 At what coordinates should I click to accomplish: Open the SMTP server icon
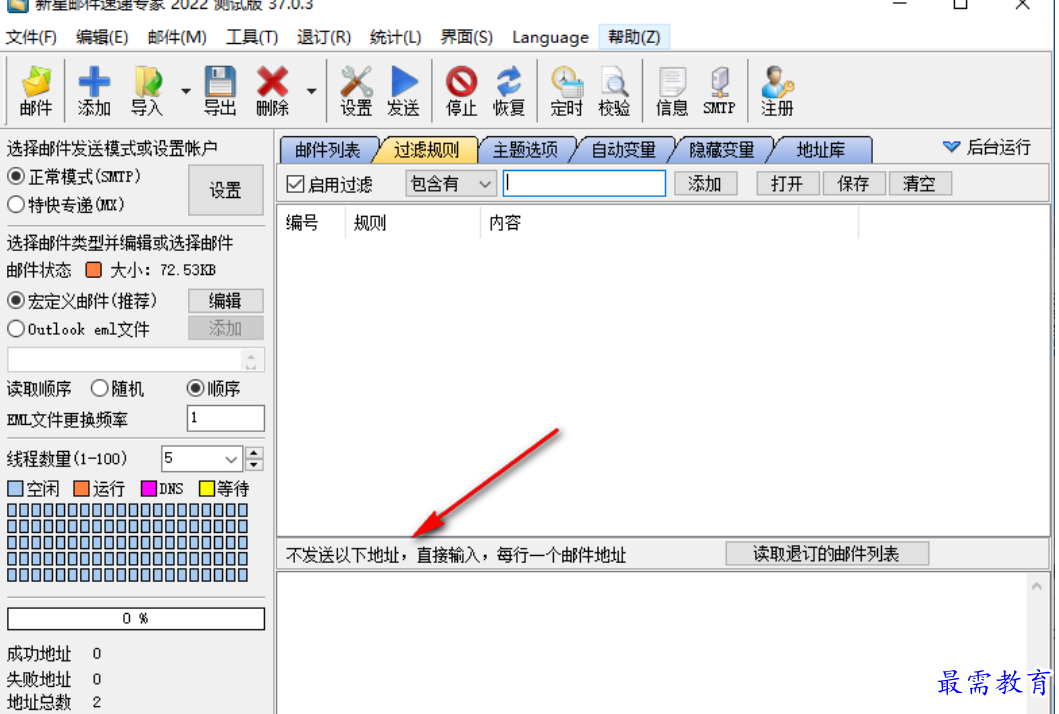(719, 90)
